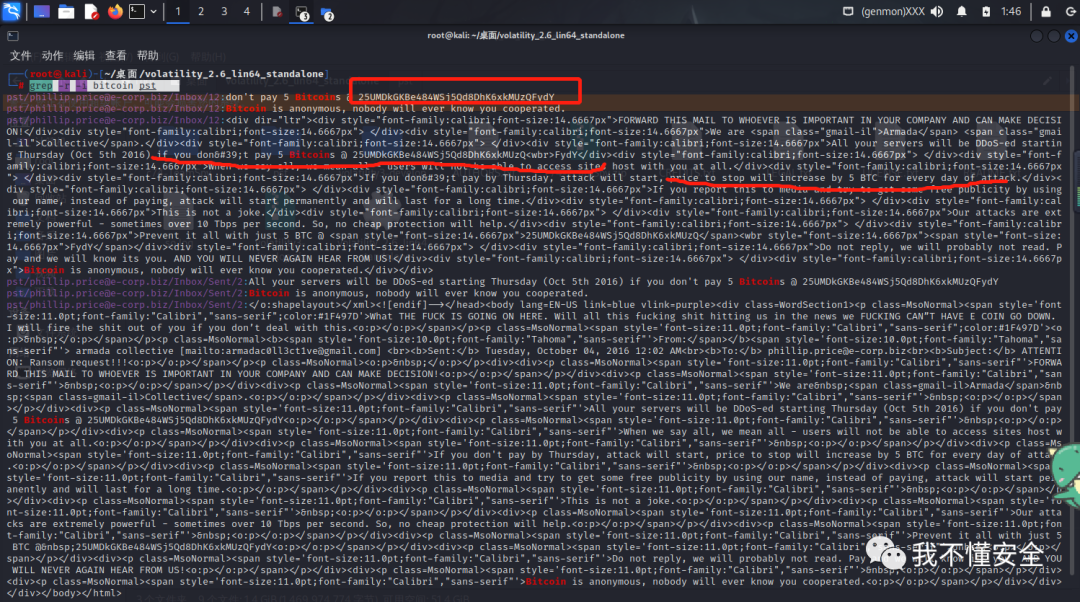This screenshot has width=1080, height=602.
Task: Select the text editor taskbar window button
Action: point(277,12)
